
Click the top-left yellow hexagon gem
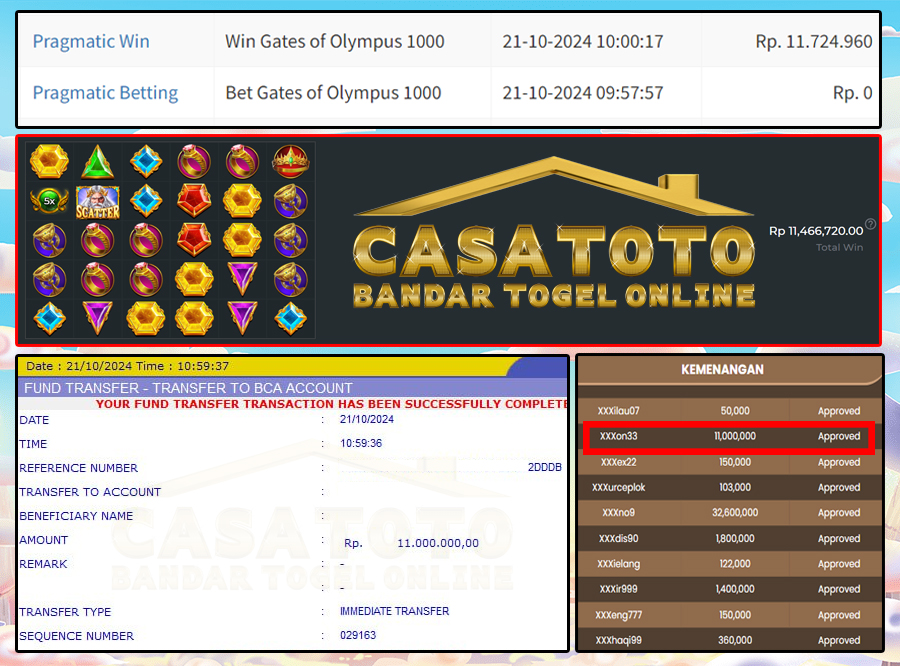point(47,161)
